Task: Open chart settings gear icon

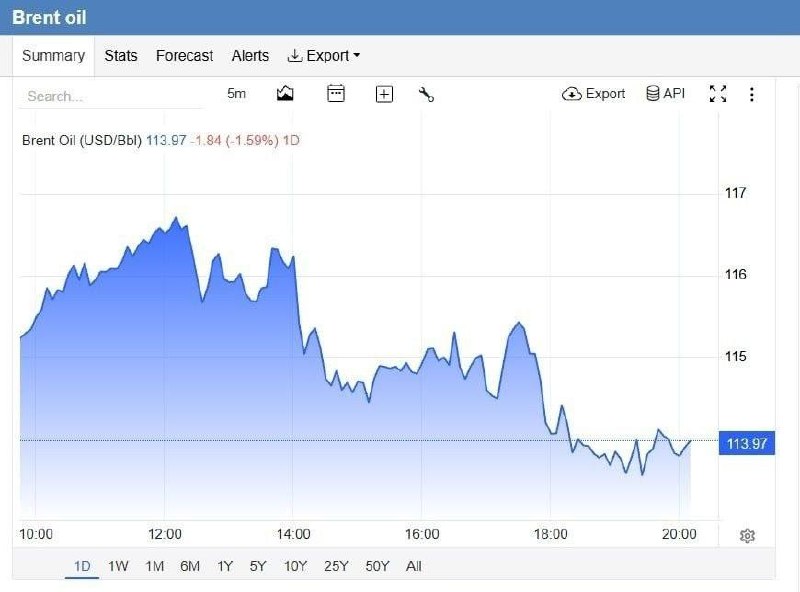Action: (x=747, y=535)
